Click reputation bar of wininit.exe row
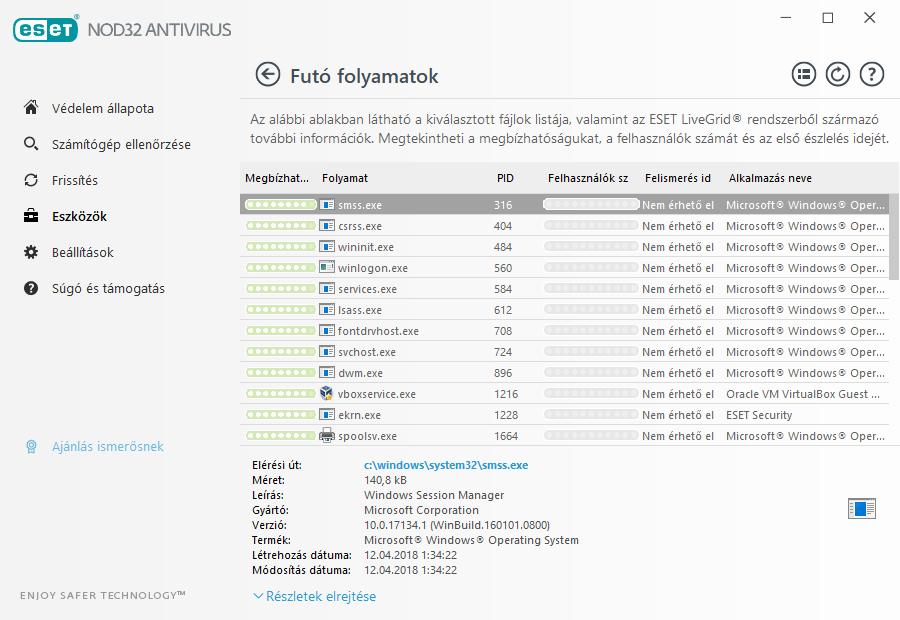The height and width of the screenshot is (620, 900). tap(281, 246)
